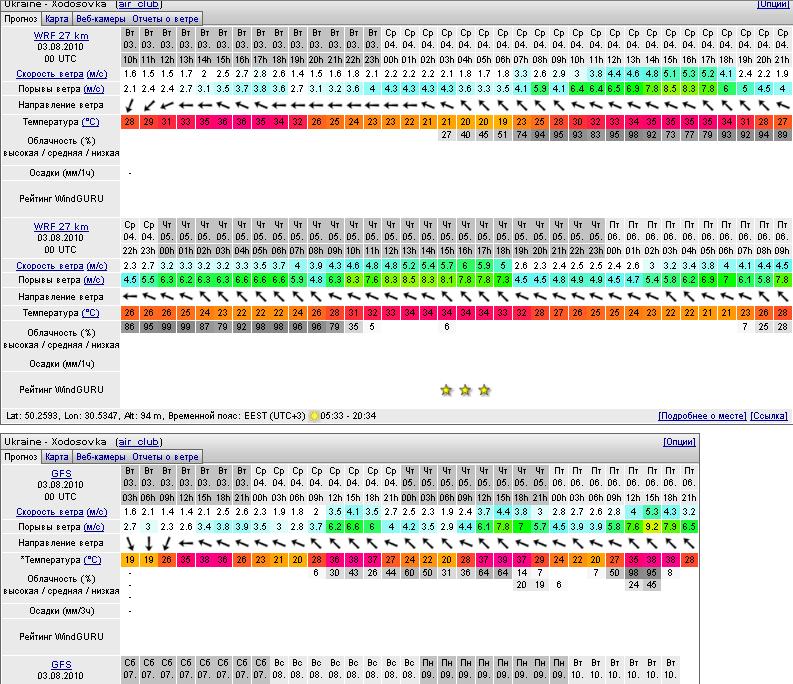Image resolution: width=793 pixels, height=684 pixels.
Task: Open the GFS model link dated 03.08.2010 with 00 UTC
Action: [x=61, y=472]
